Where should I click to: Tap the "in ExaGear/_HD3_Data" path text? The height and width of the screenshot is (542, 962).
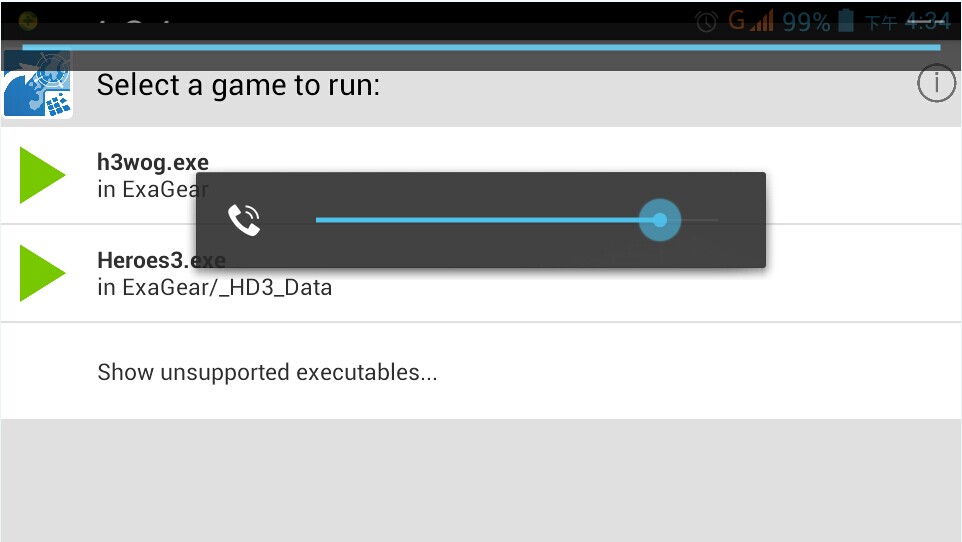215,287
